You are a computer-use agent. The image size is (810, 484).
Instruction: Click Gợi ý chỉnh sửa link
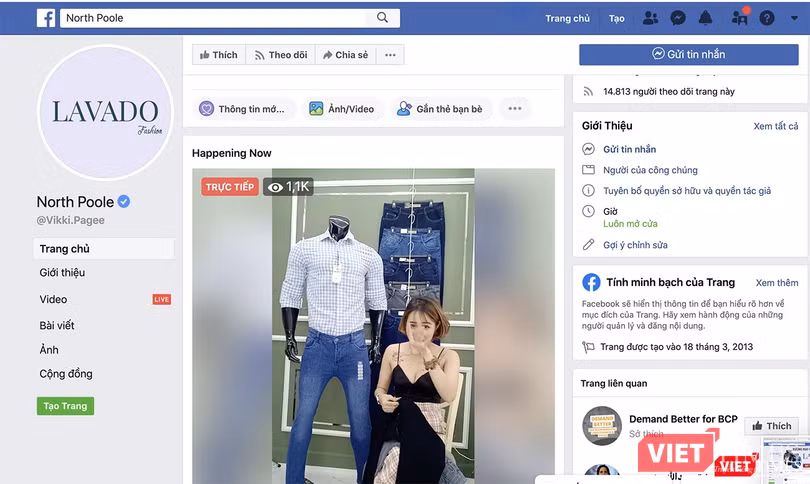(635, 245)
